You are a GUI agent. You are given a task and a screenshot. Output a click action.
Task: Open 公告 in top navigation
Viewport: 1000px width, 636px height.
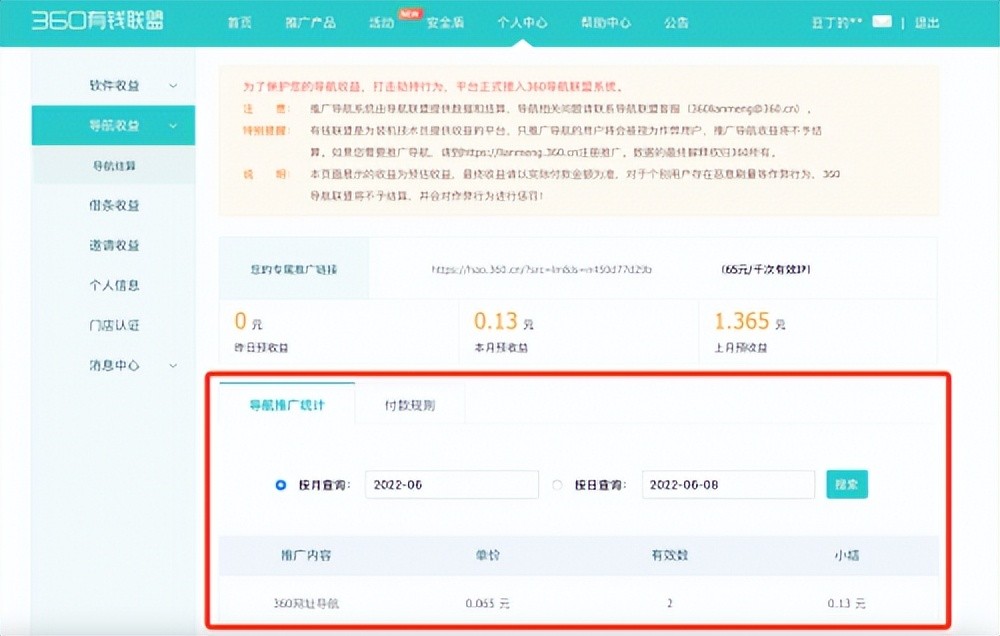point(676,22)
